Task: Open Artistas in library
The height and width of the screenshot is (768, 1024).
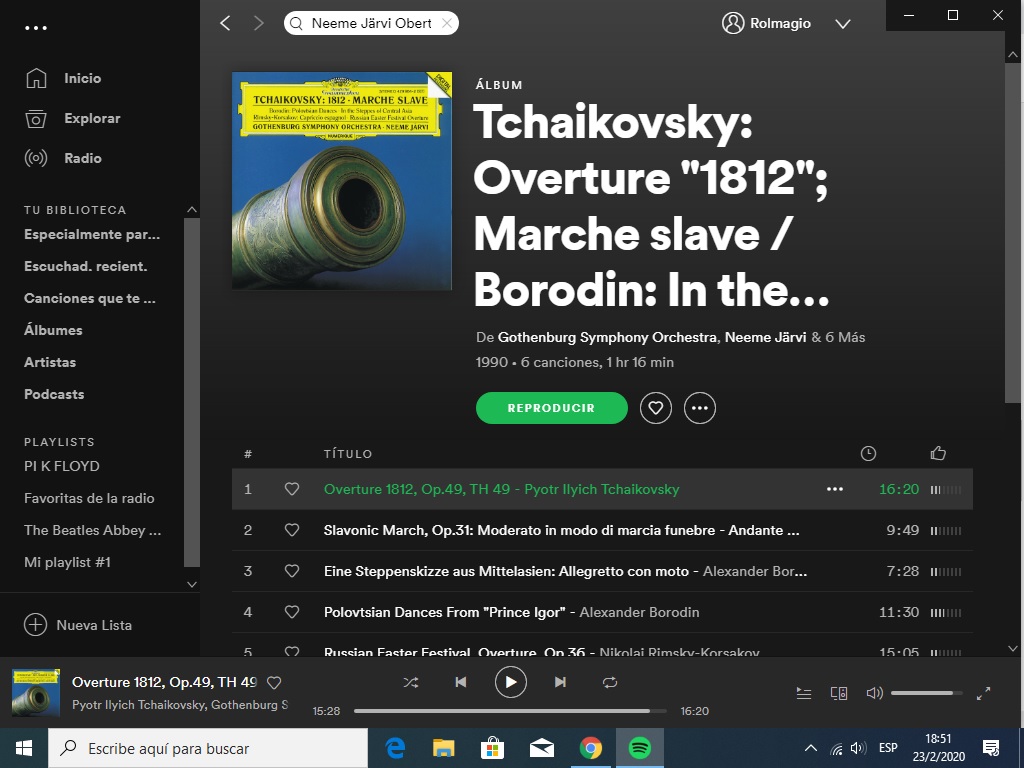Action: [50, 362]
